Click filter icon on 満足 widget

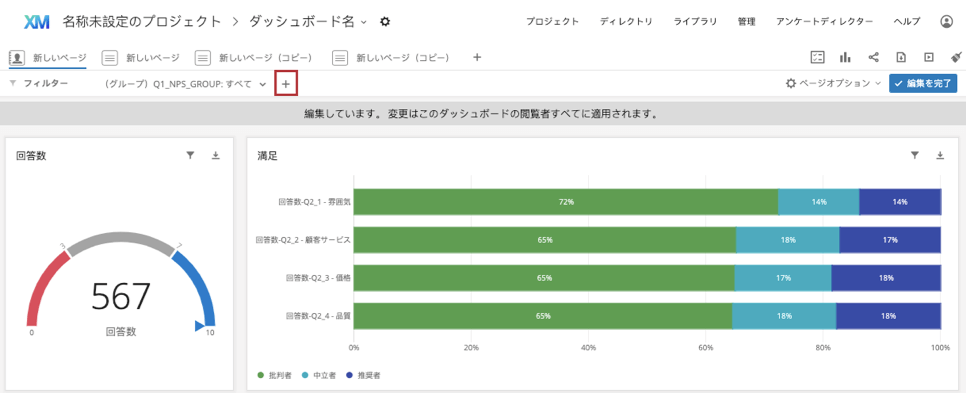[915, 156]
